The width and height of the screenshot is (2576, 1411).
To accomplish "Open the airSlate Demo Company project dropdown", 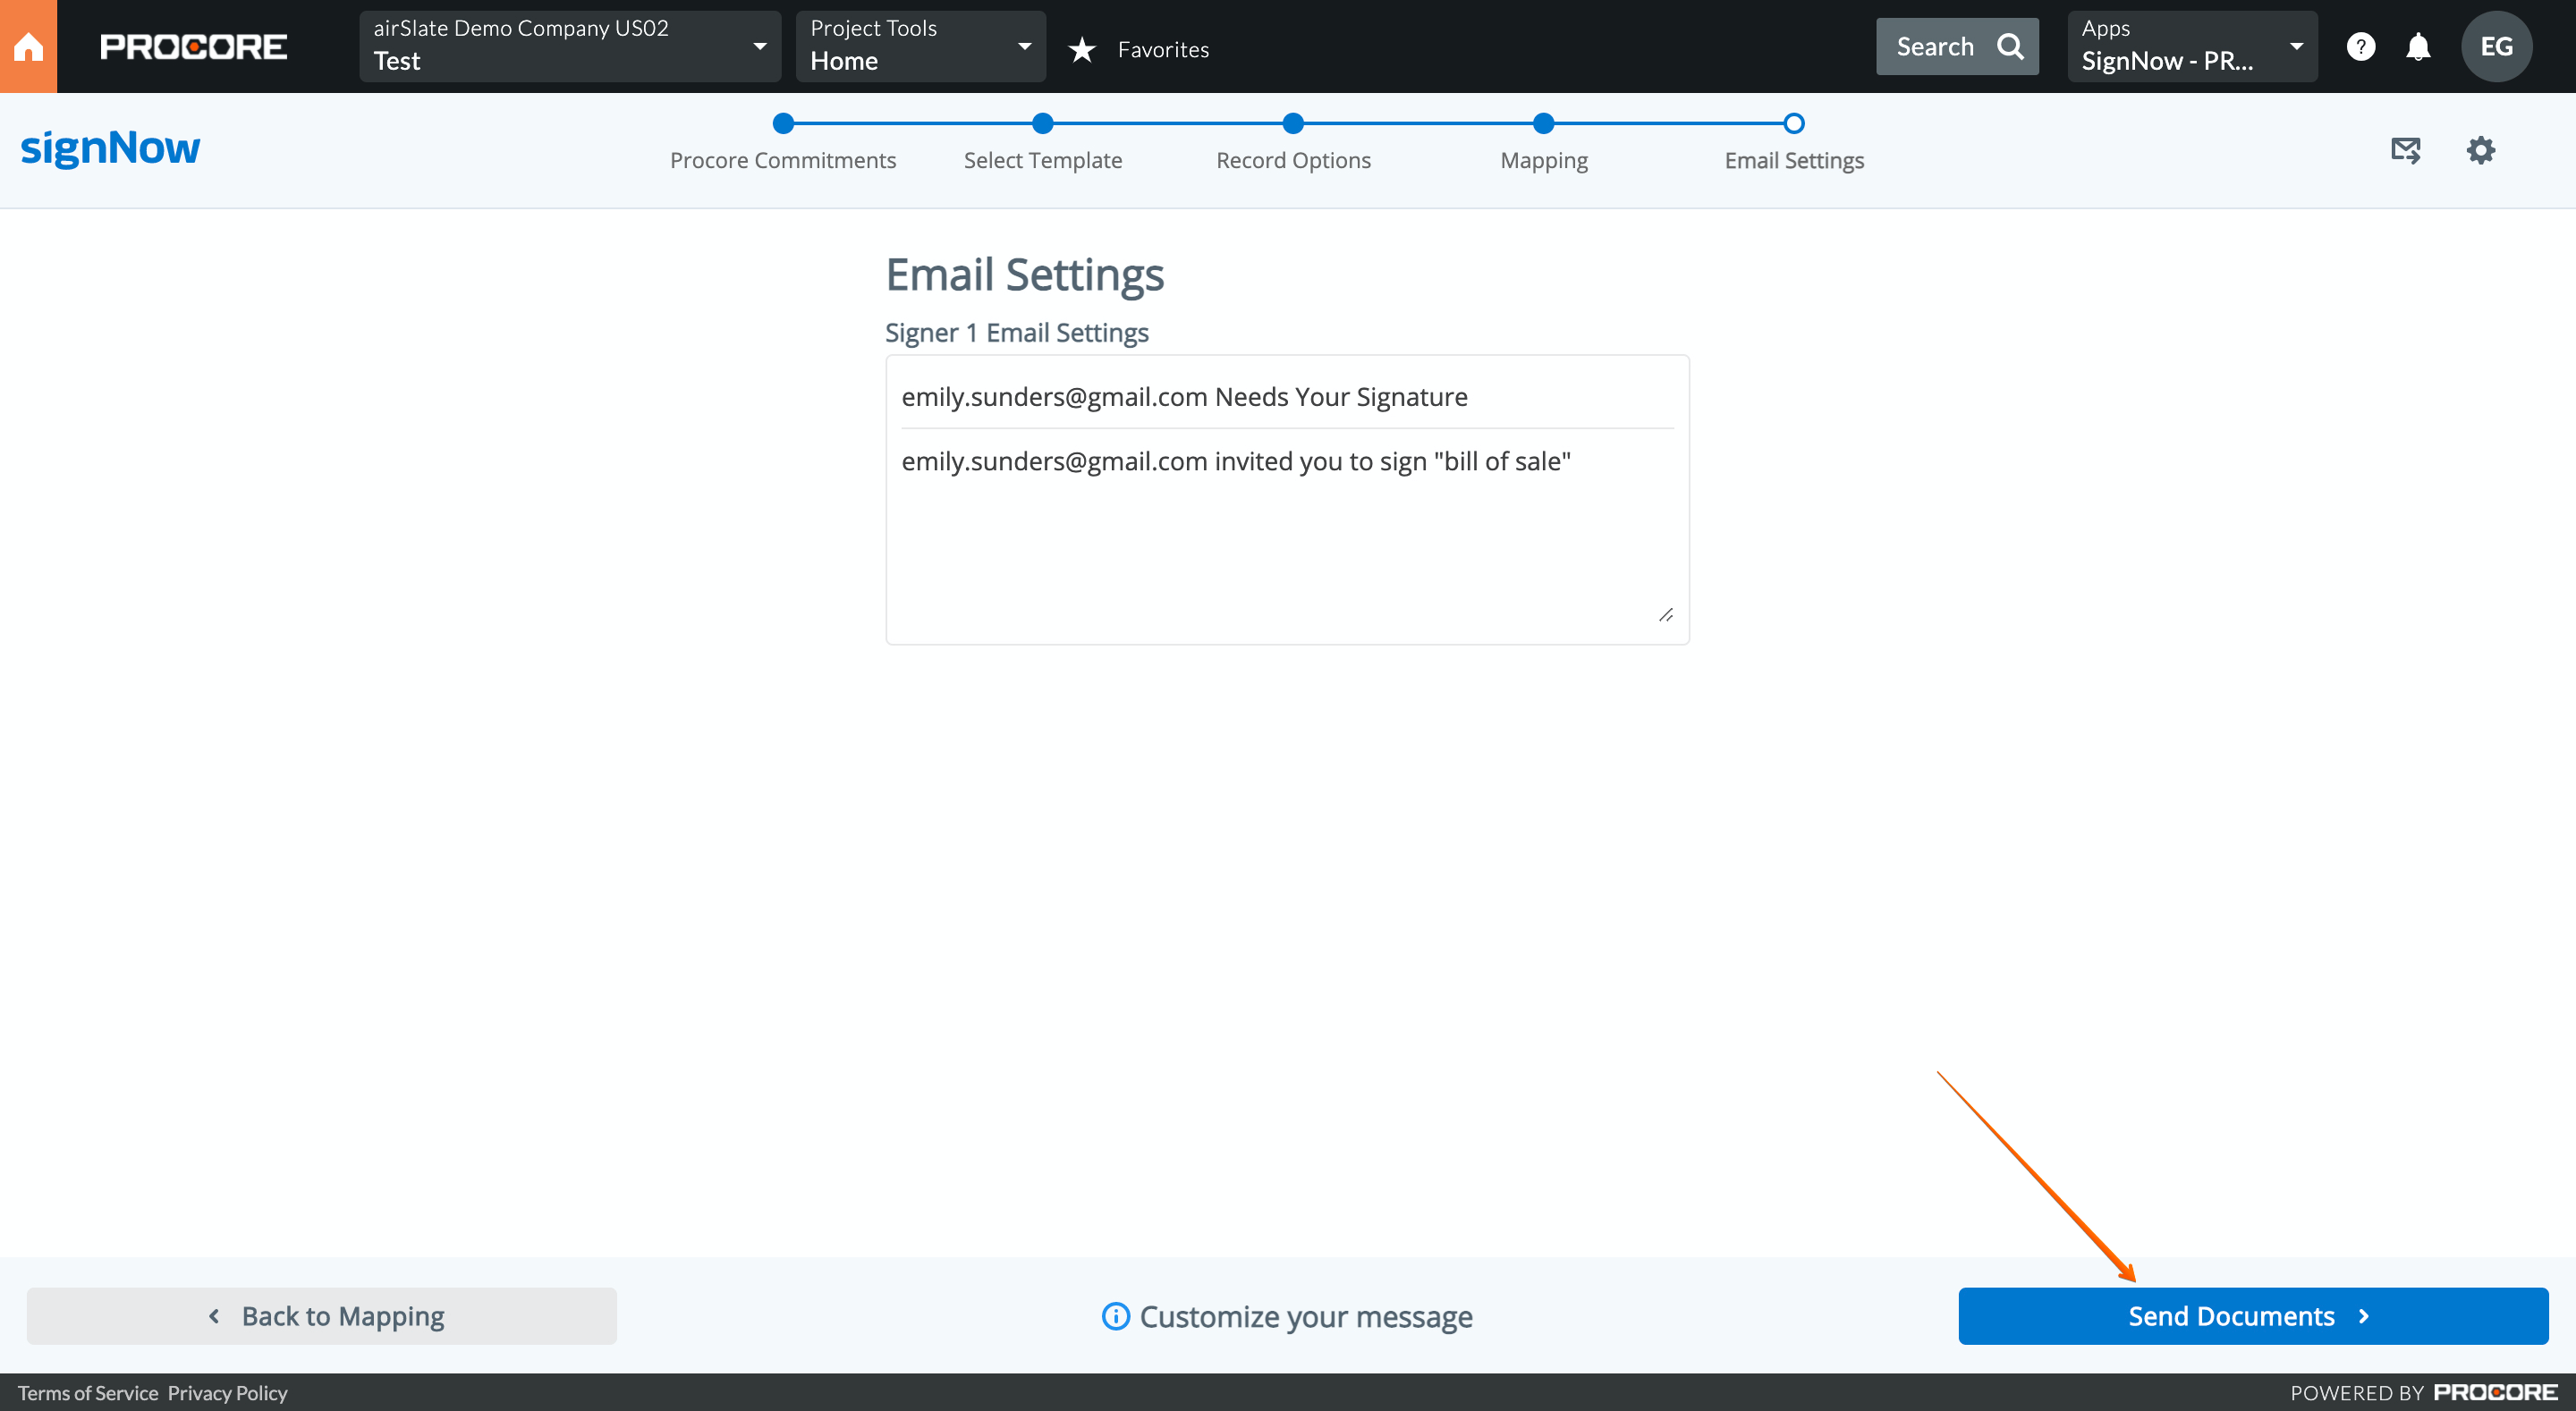I will tap(570, 46).
